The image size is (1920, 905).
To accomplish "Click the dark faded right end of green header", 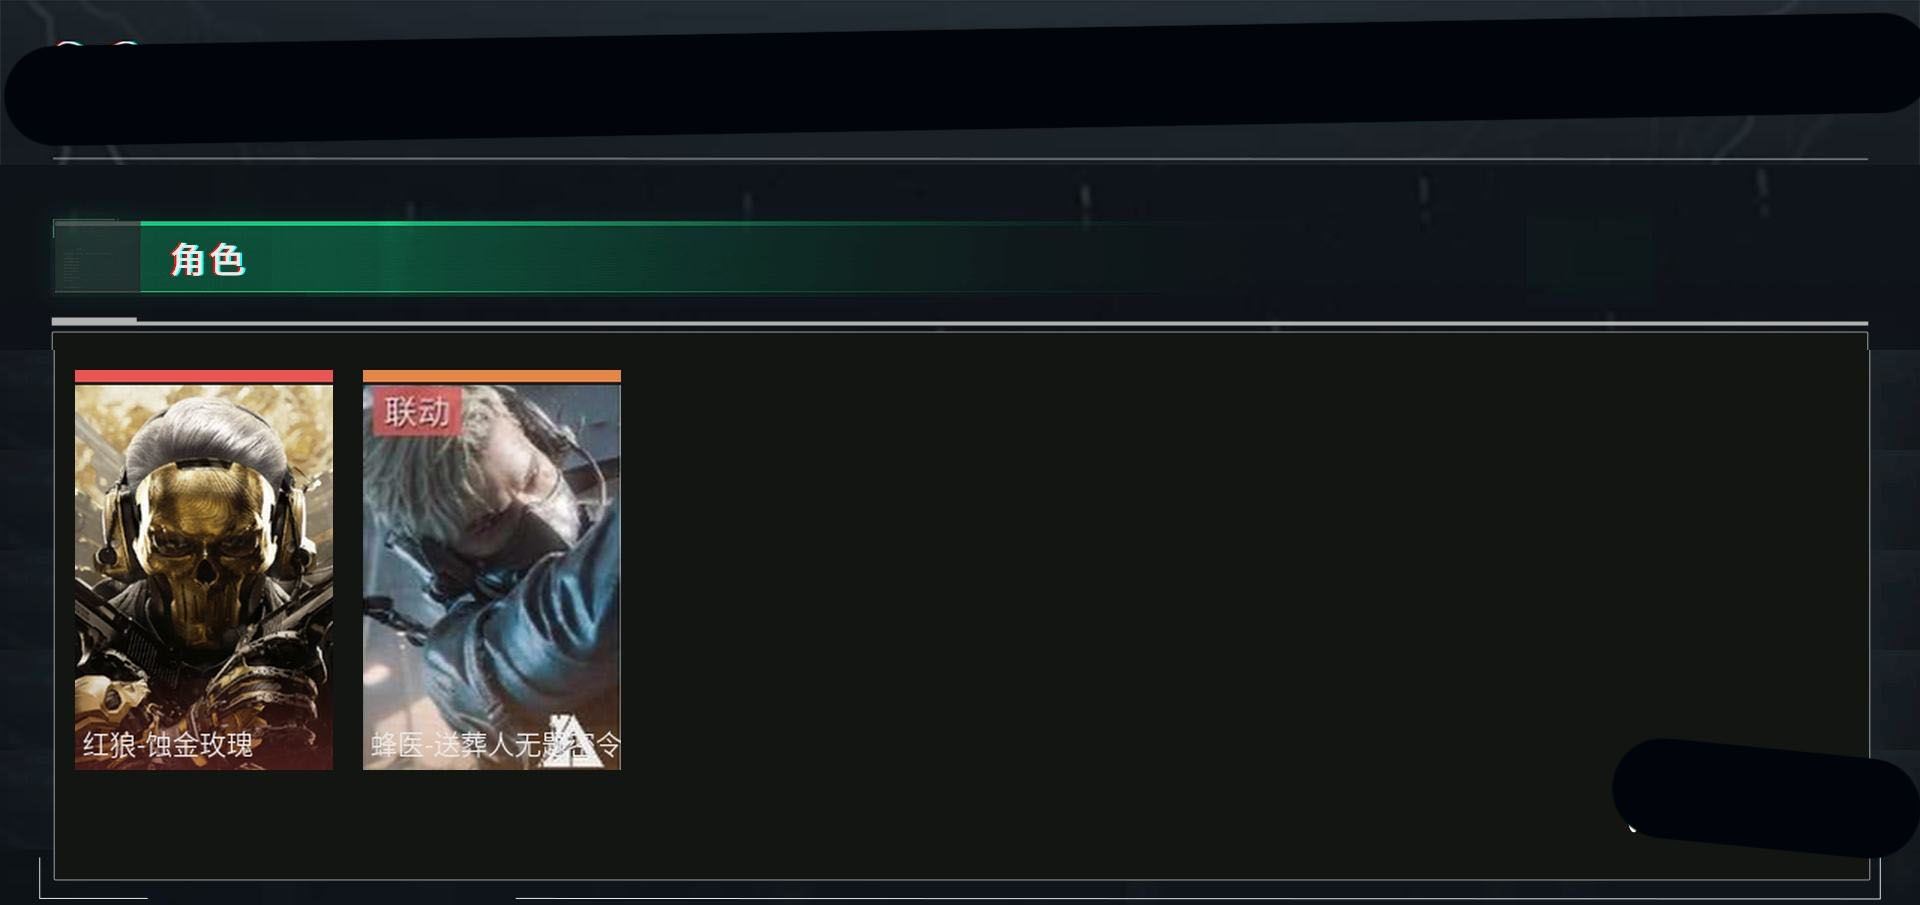I will click(1590, 258).
